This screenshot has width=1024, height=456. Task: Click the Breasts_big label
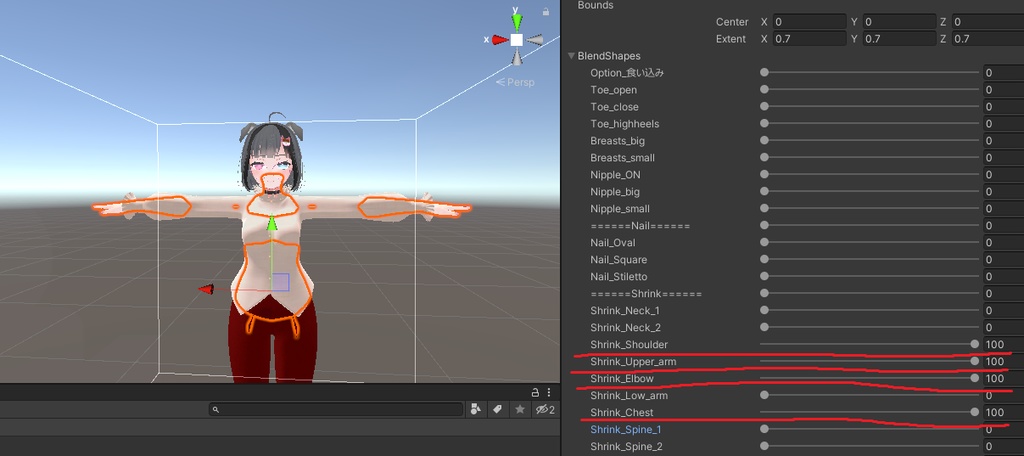pyautogui.click(x=617, y=140)
